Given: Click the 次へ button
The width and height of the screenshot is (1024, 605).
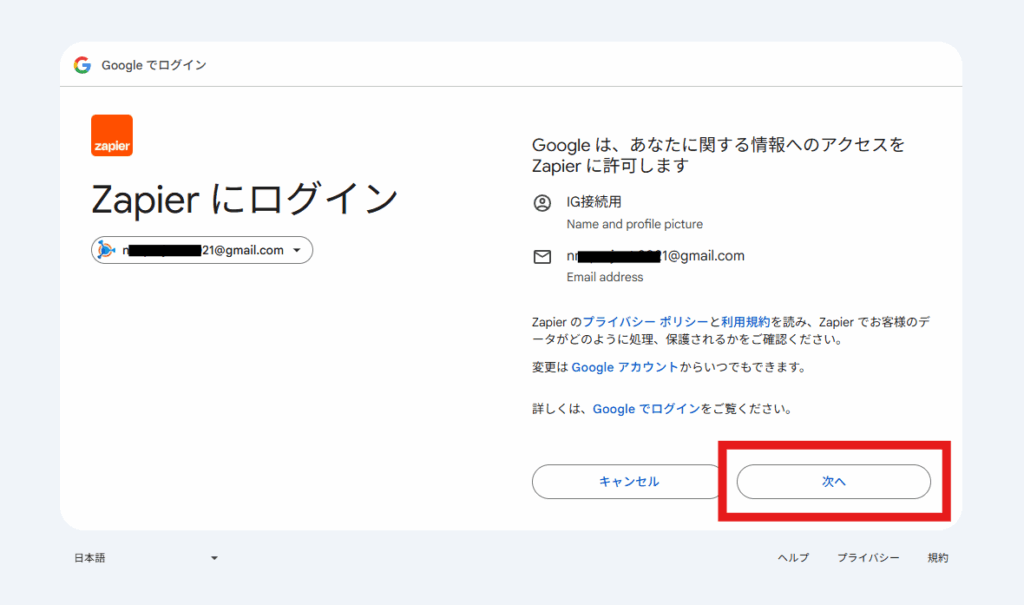Looking at the screenshot, I should click(x=833, y=482).
